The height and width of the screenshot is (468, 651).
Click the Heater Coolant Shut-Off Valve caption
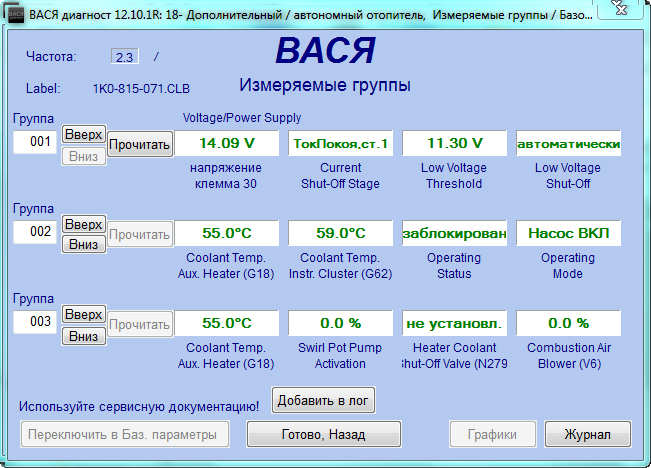455,355
